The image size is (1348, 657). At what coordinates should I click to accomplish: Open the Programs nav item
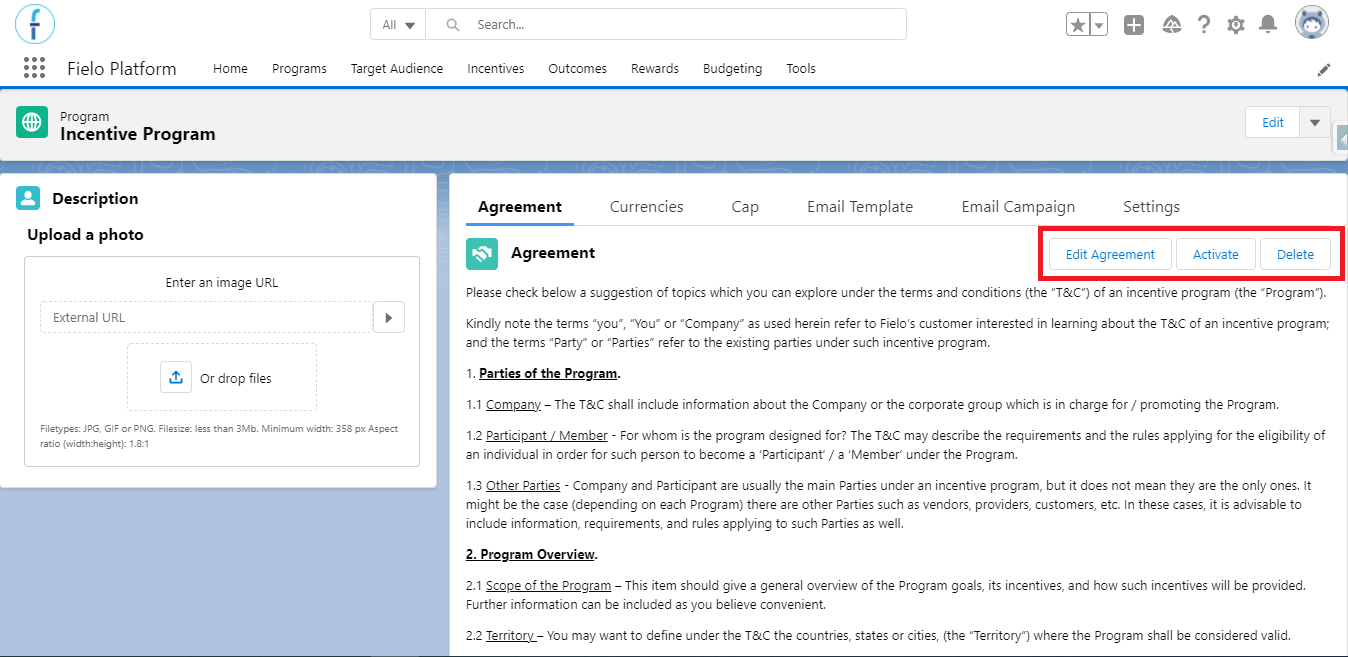coord(299,69)
